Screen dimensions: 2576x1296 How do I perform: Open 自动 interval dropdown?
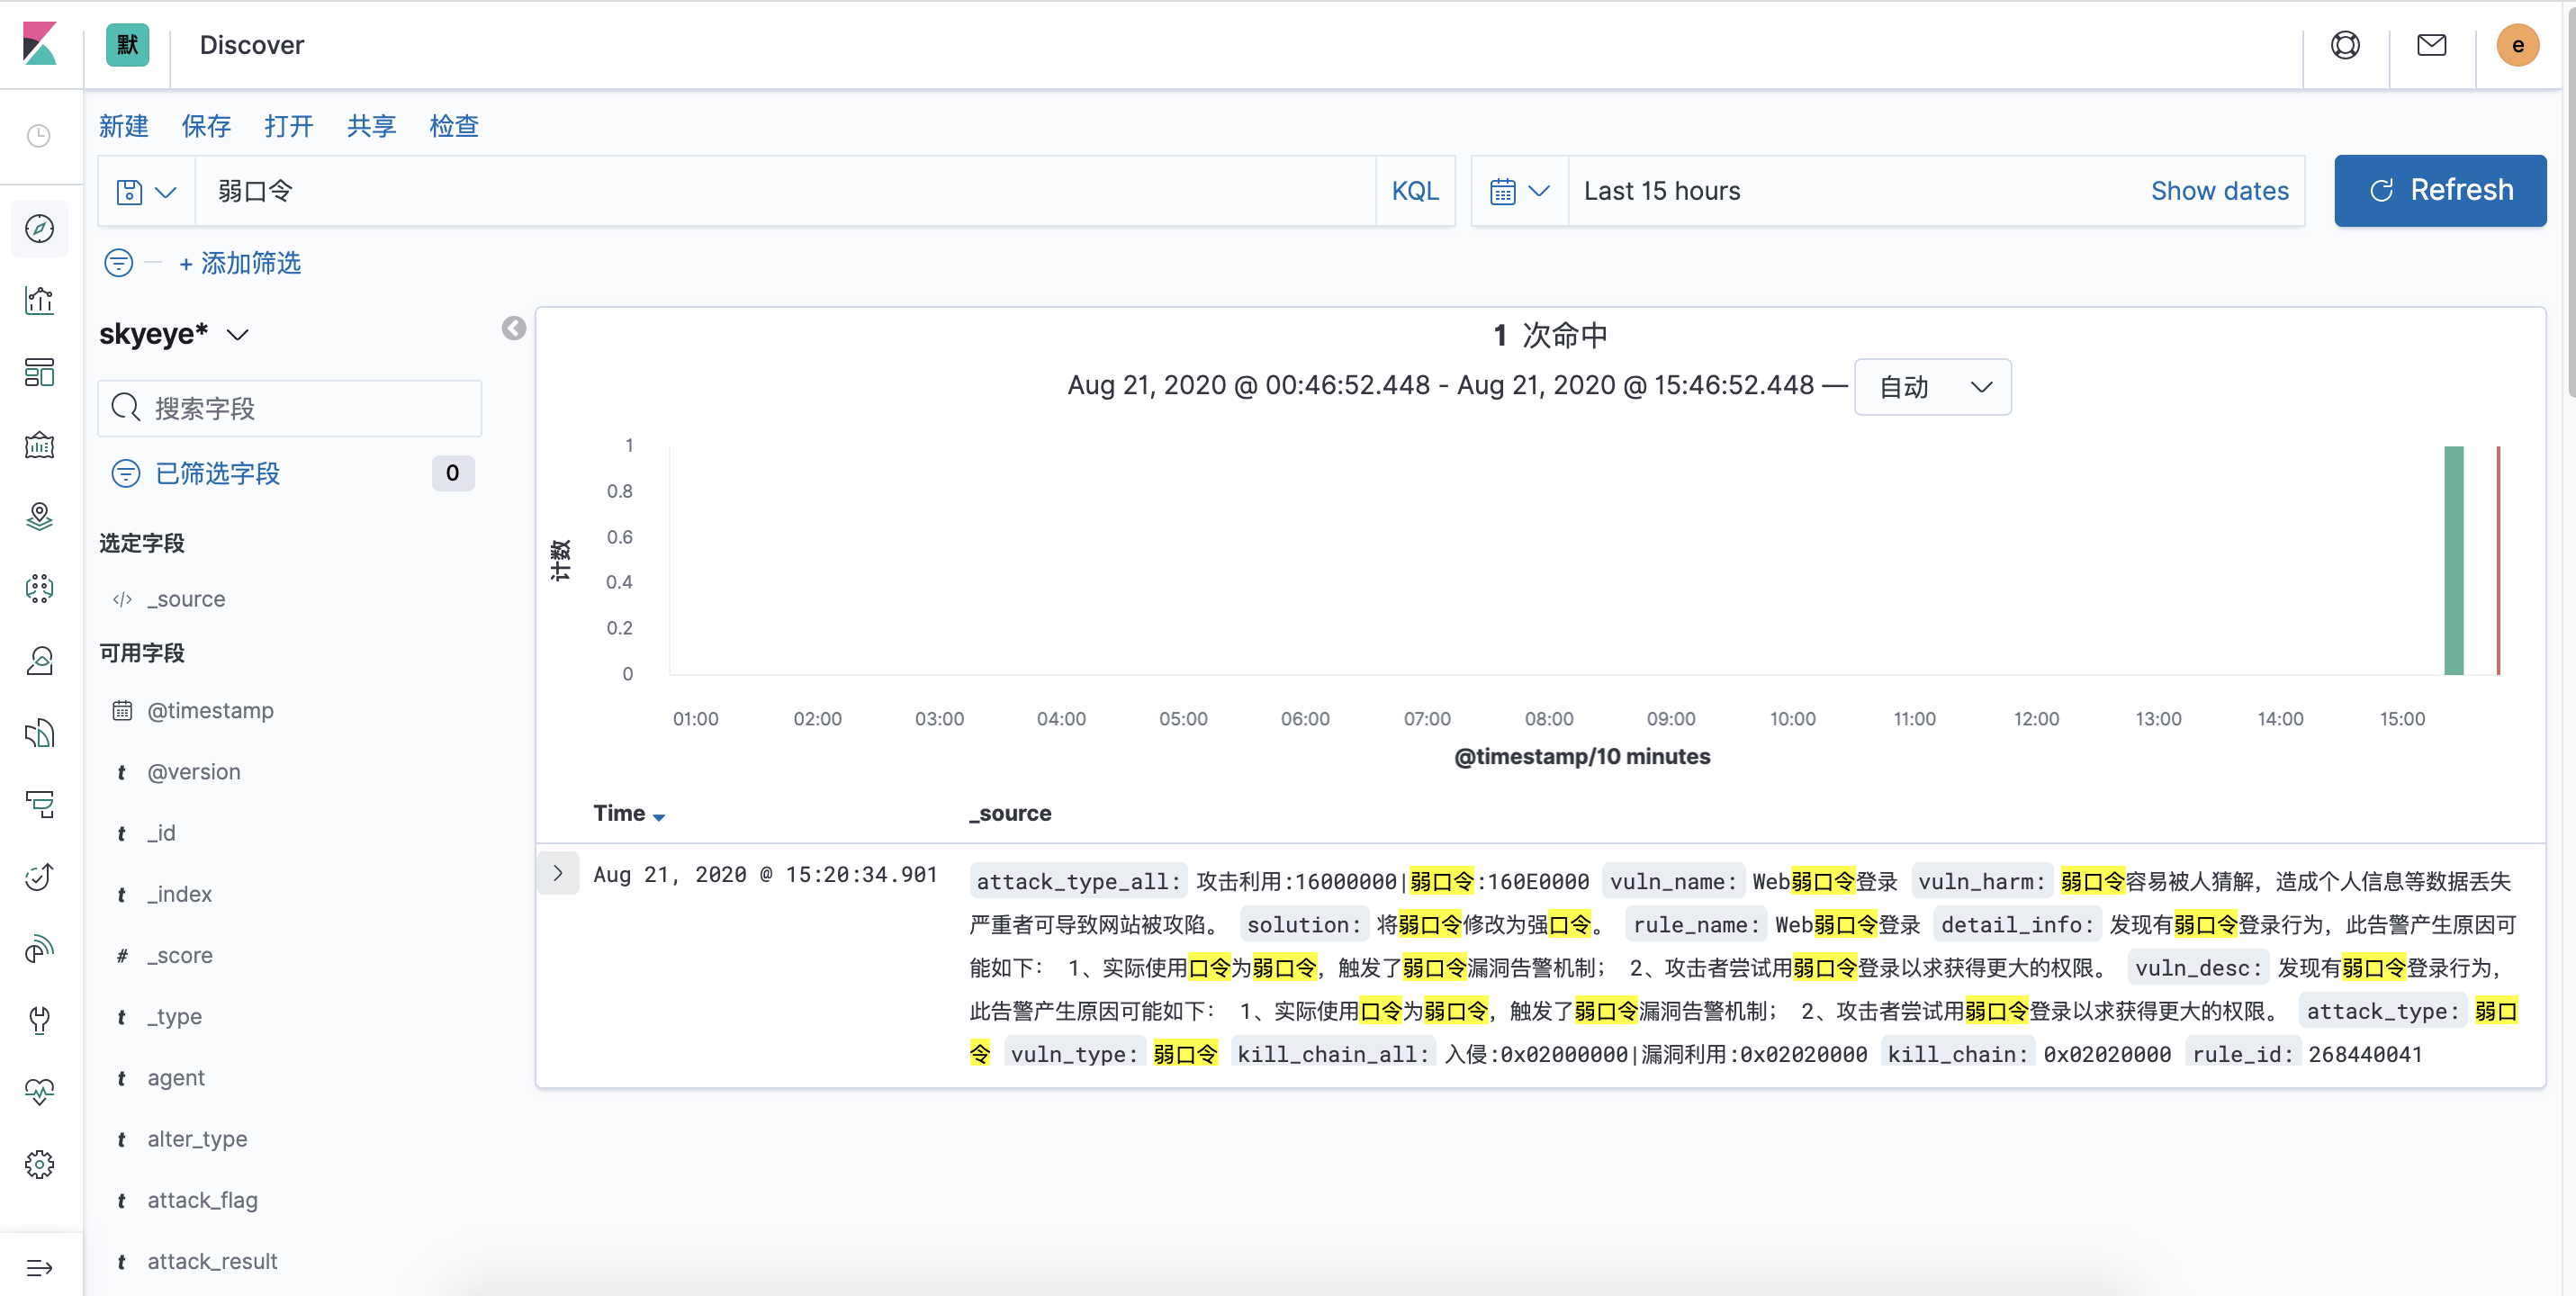coord(1932,387)
